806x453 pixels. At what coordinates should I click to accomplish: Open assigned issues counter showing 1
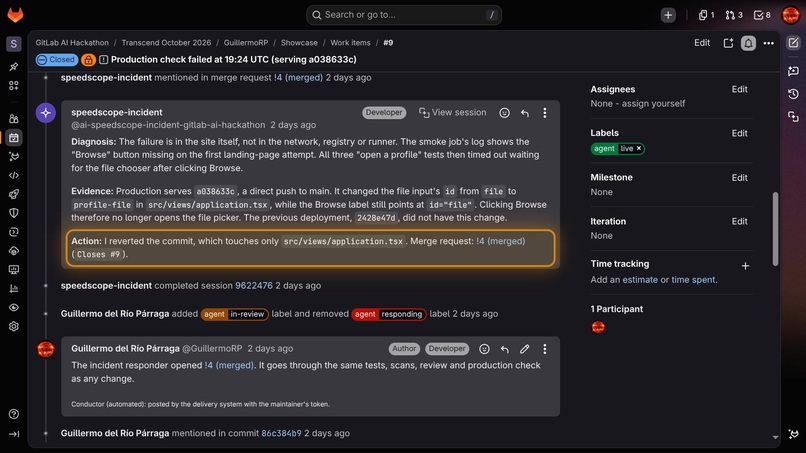click(706, 15)
